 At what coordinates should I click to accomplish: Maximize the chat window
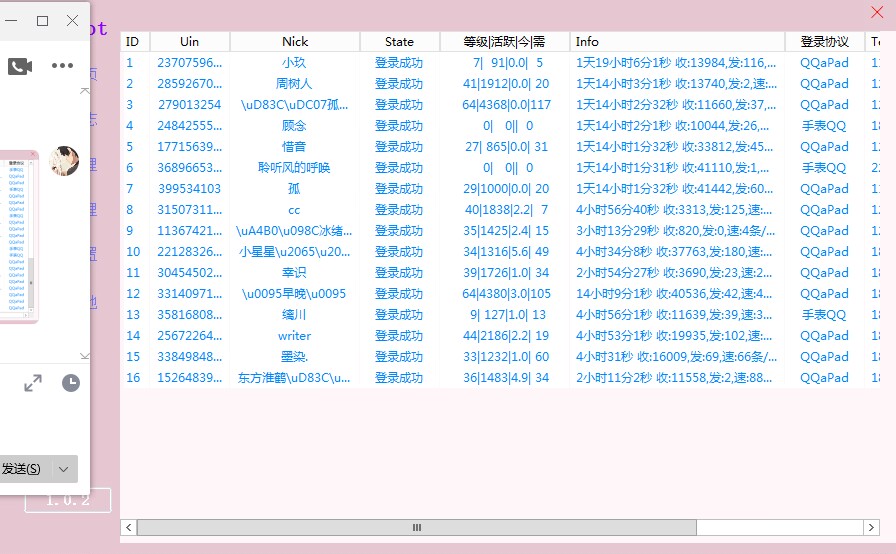[x=42, y=20]
